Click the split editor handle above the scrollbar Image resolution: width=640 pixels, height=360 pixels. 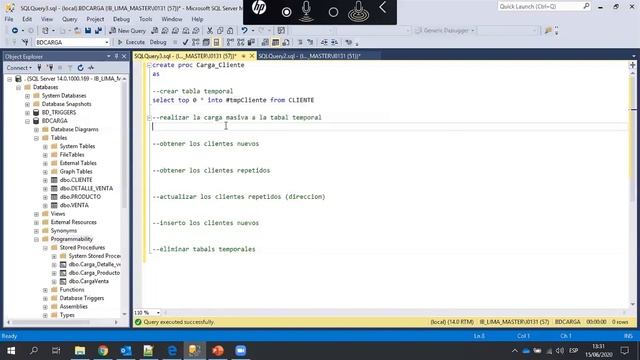point(633,65)
